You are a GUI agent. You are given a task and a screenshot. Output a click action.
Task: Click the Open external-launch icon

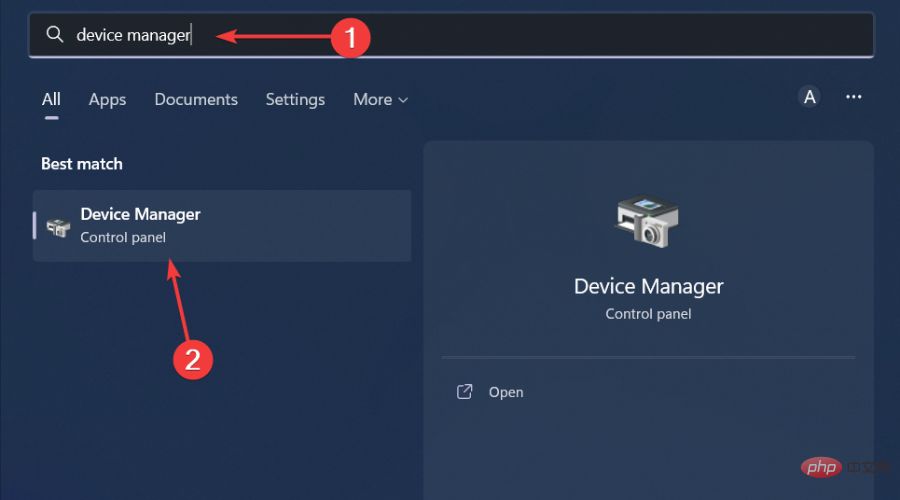pyautogui.click(x=464, y=392)
